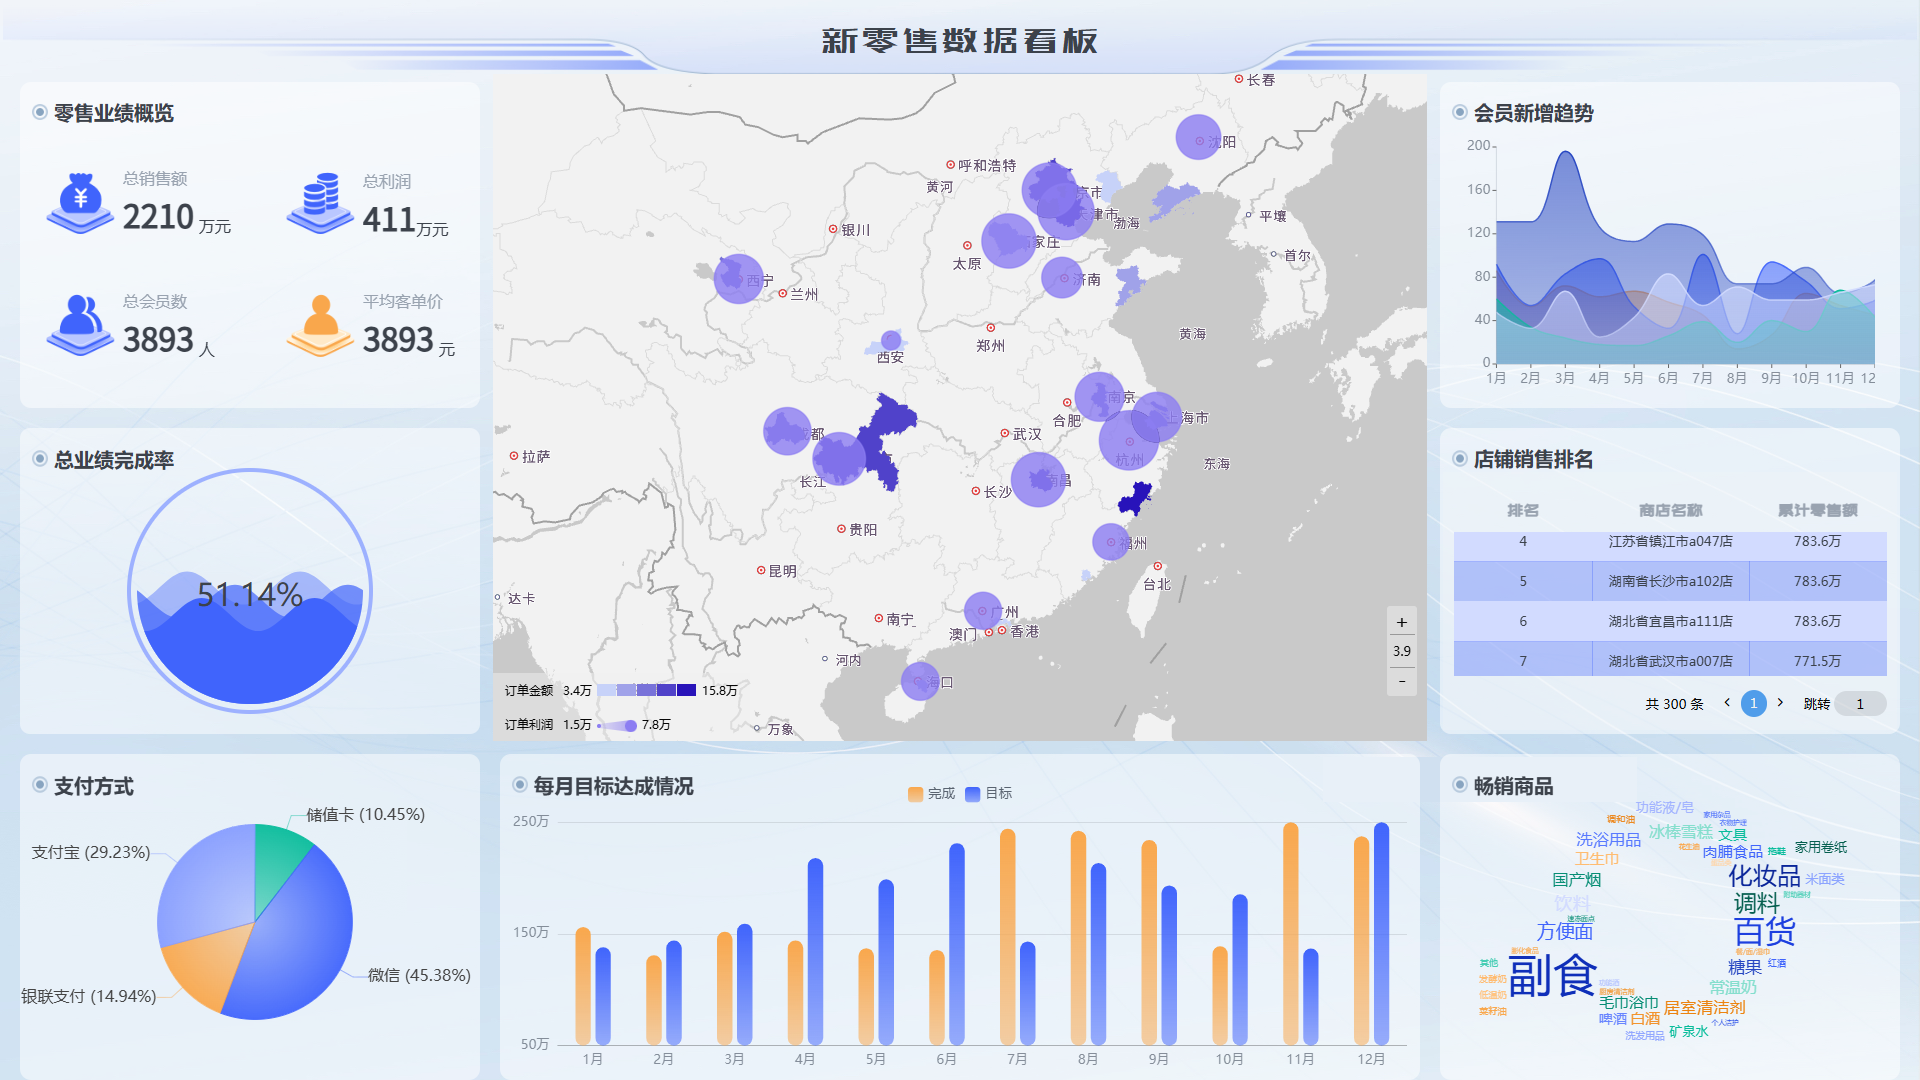Go to previous page in store ranking
Viewport: 1920px width, 1080px height.
coord(1727,703)
